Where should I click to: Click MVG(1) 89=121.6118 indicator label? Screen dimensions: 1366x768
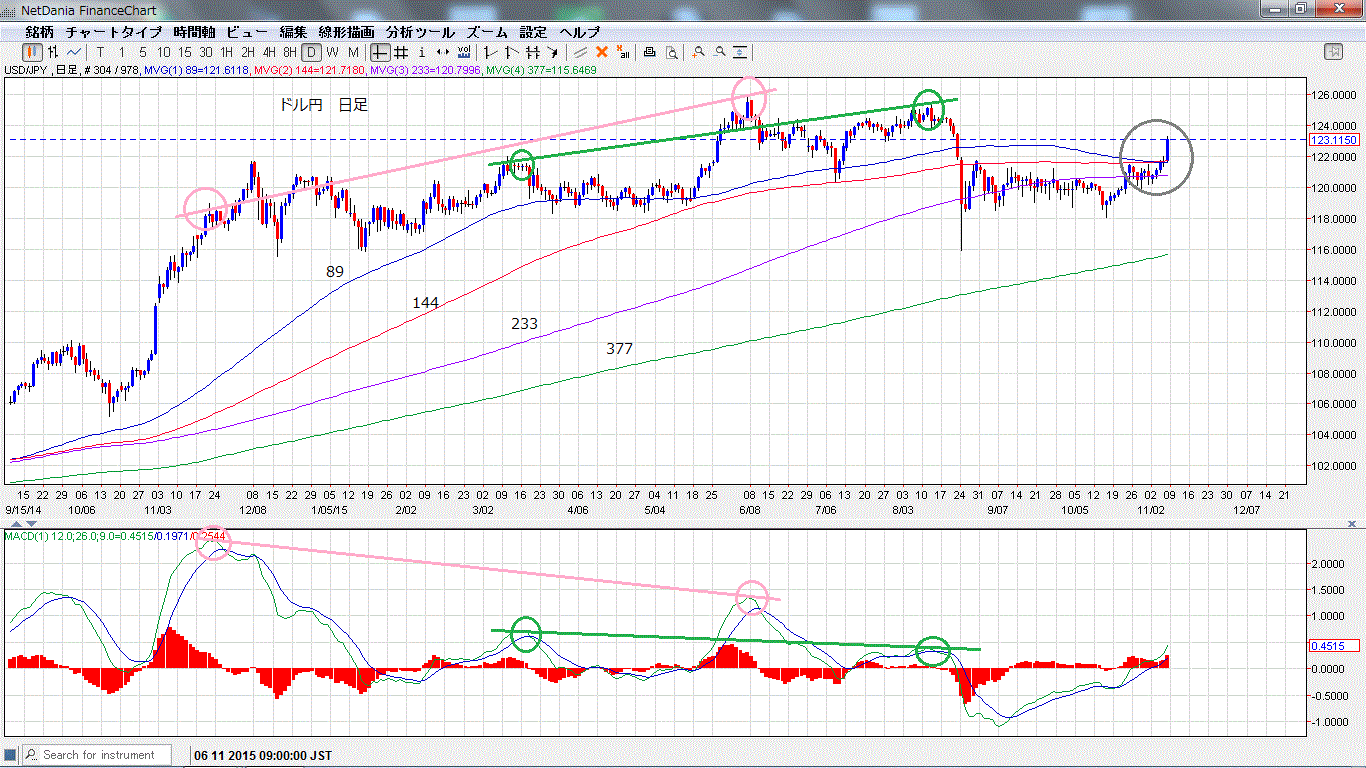tap(195, 70)
